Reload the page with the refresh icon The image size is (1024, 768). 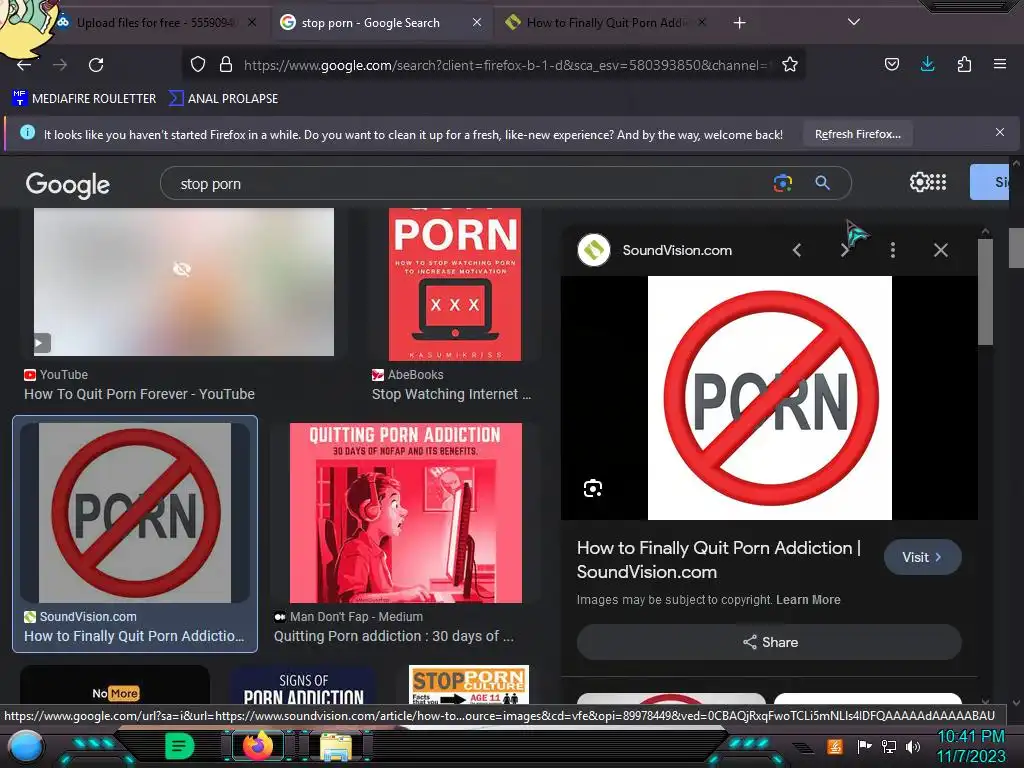coord(96,65)
